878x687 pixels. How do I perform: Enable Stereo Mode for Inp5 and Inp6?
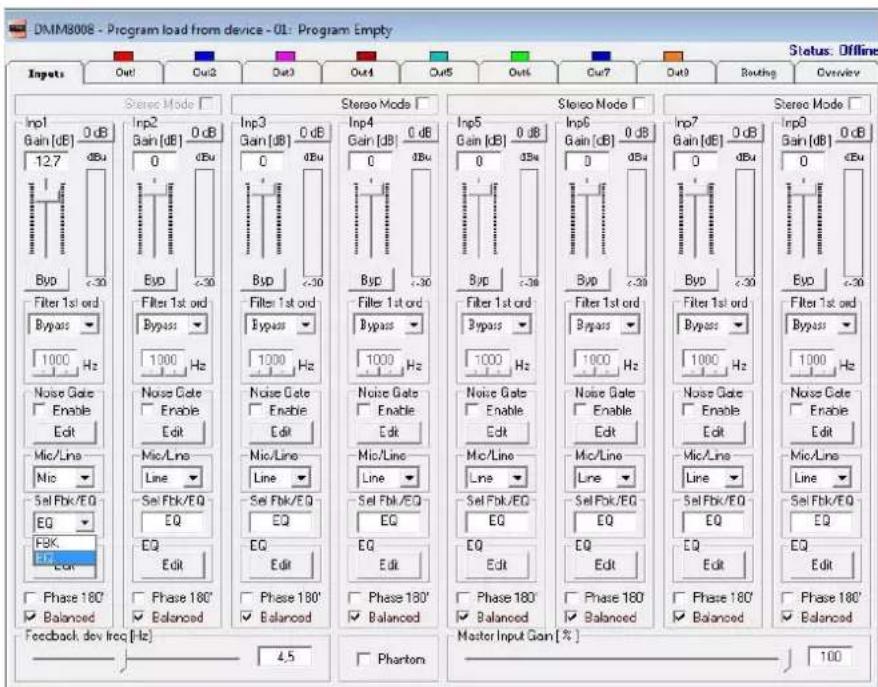[x=639, y=104]
